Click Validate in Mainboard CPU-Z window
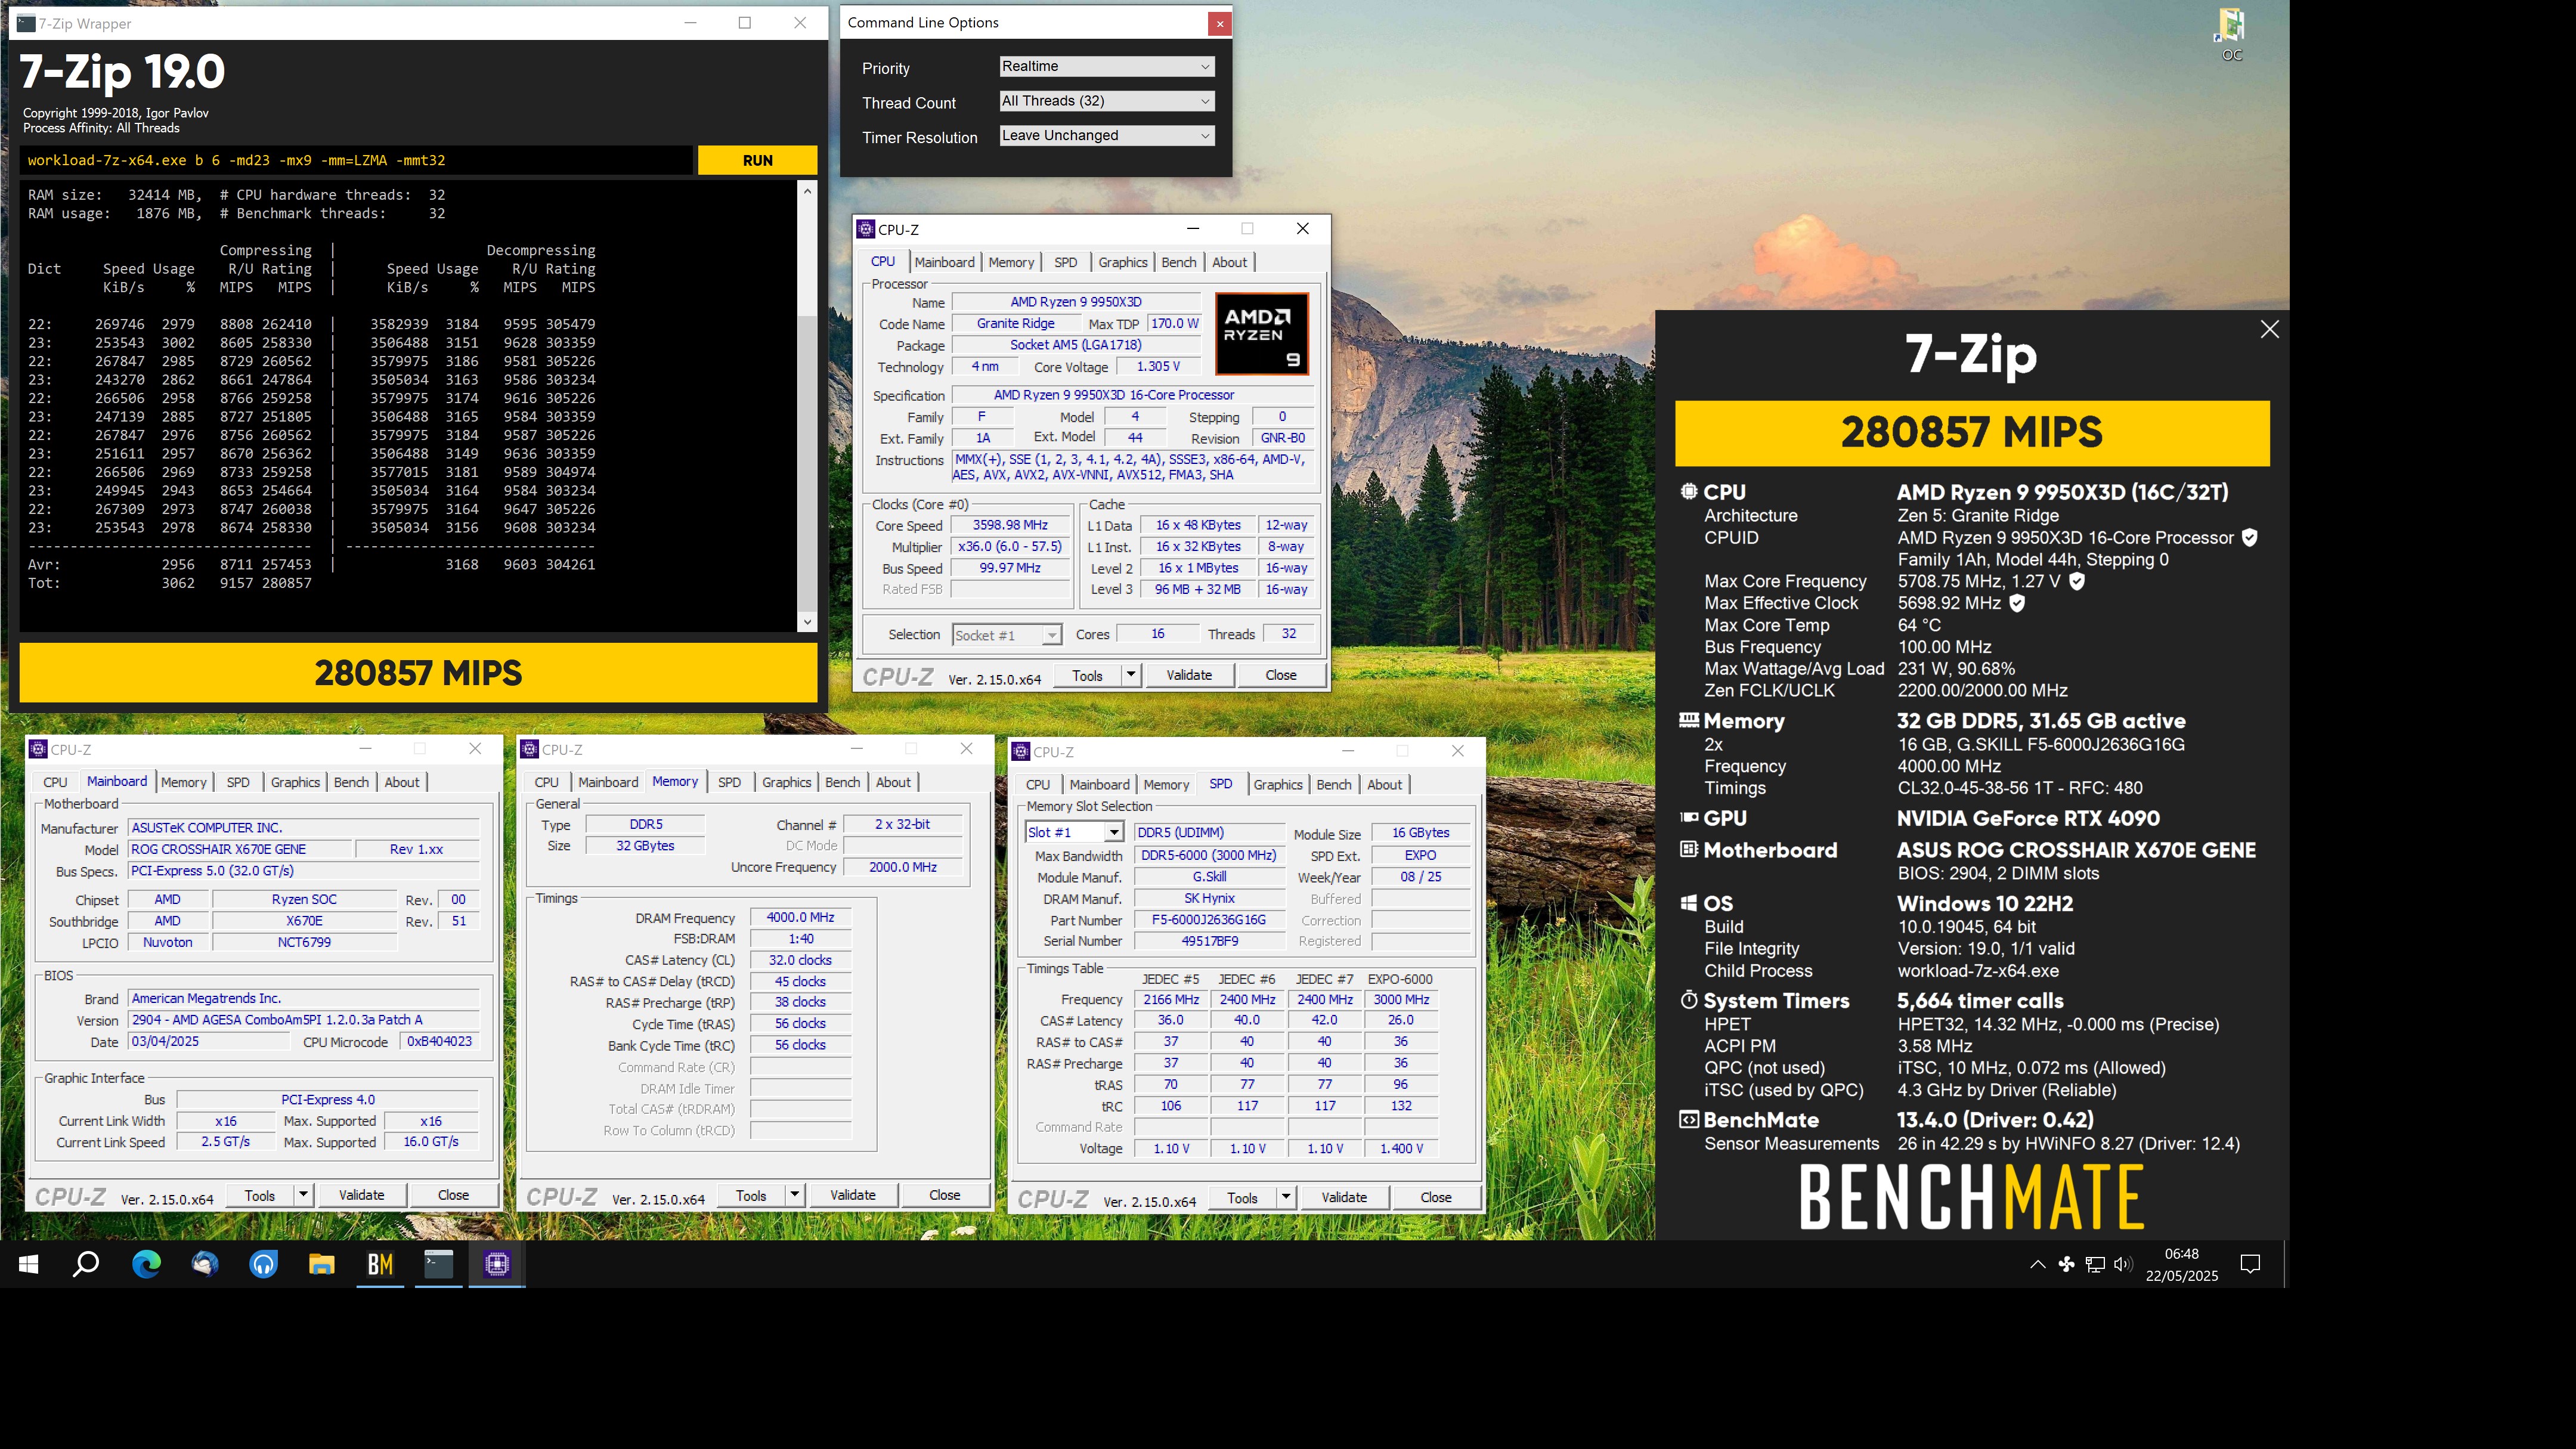The image size is (2576, 1449). [x=361, y=1195]
